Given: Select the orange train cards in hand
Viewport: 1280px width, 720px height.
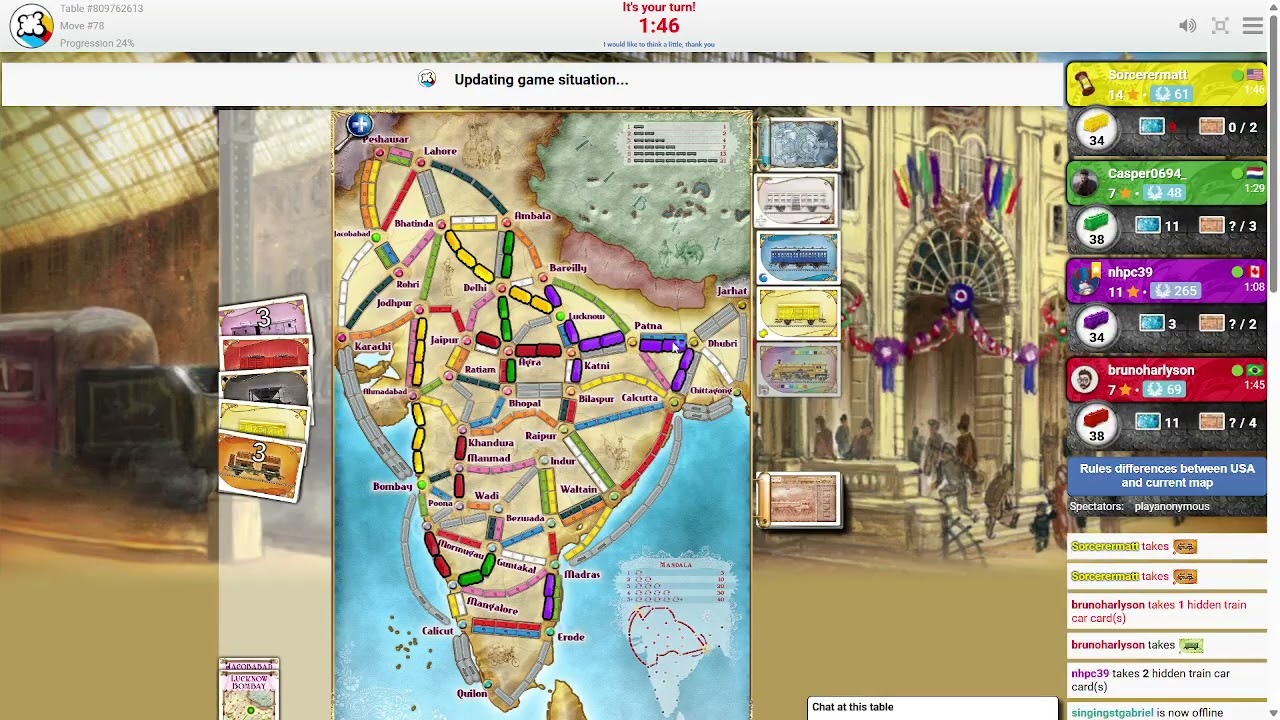Looking at the screenshot, I should (260, 465).
